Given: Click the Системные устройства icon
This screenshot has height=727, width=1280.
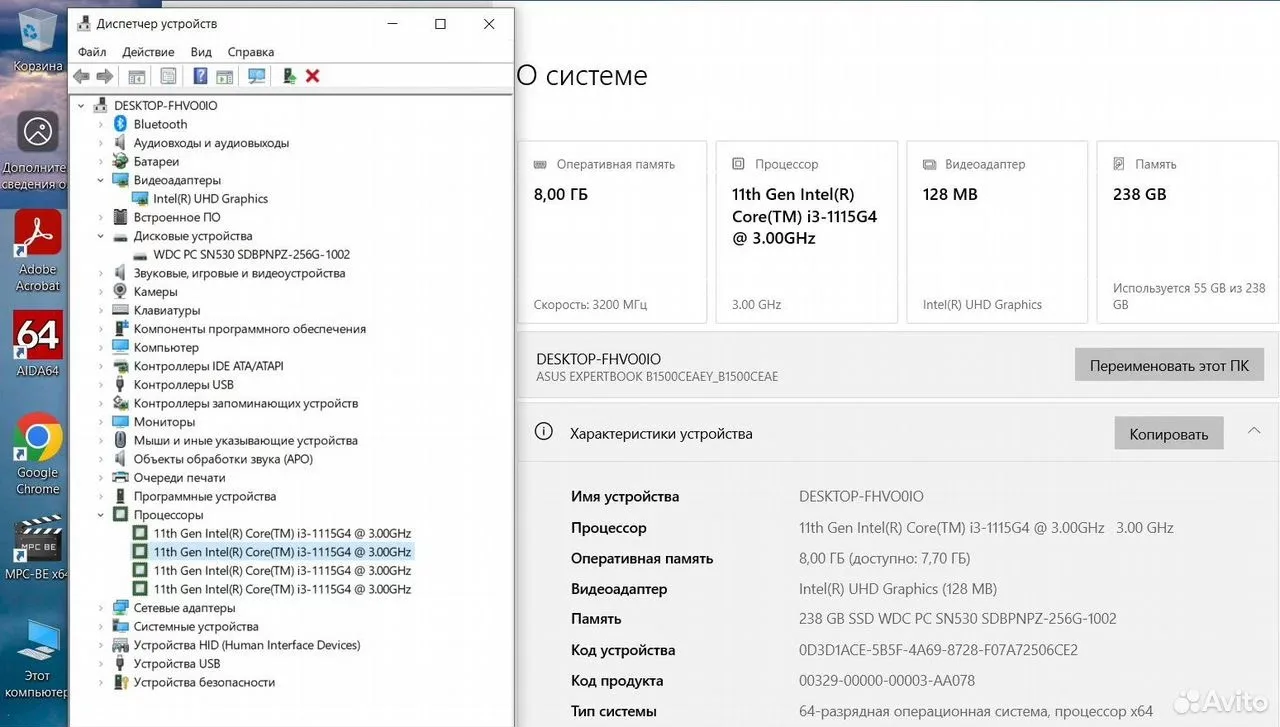Looking at the screenshot, I should 120,627.
